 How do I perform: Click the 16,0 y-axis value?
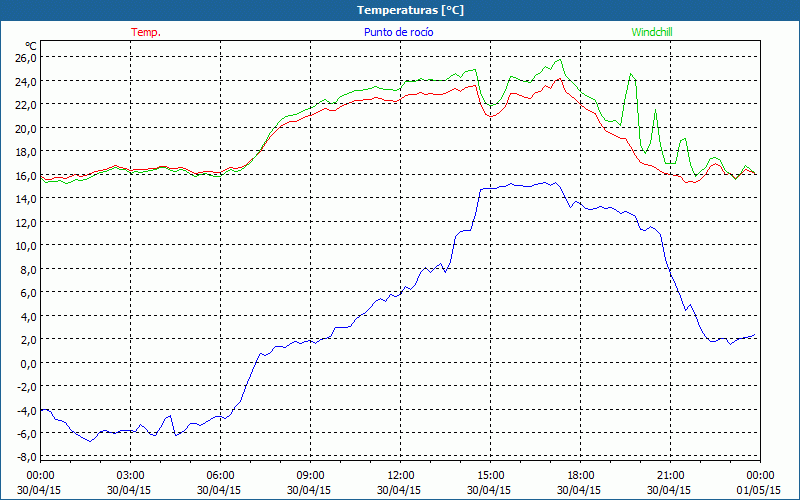click(x=26, y=176)
